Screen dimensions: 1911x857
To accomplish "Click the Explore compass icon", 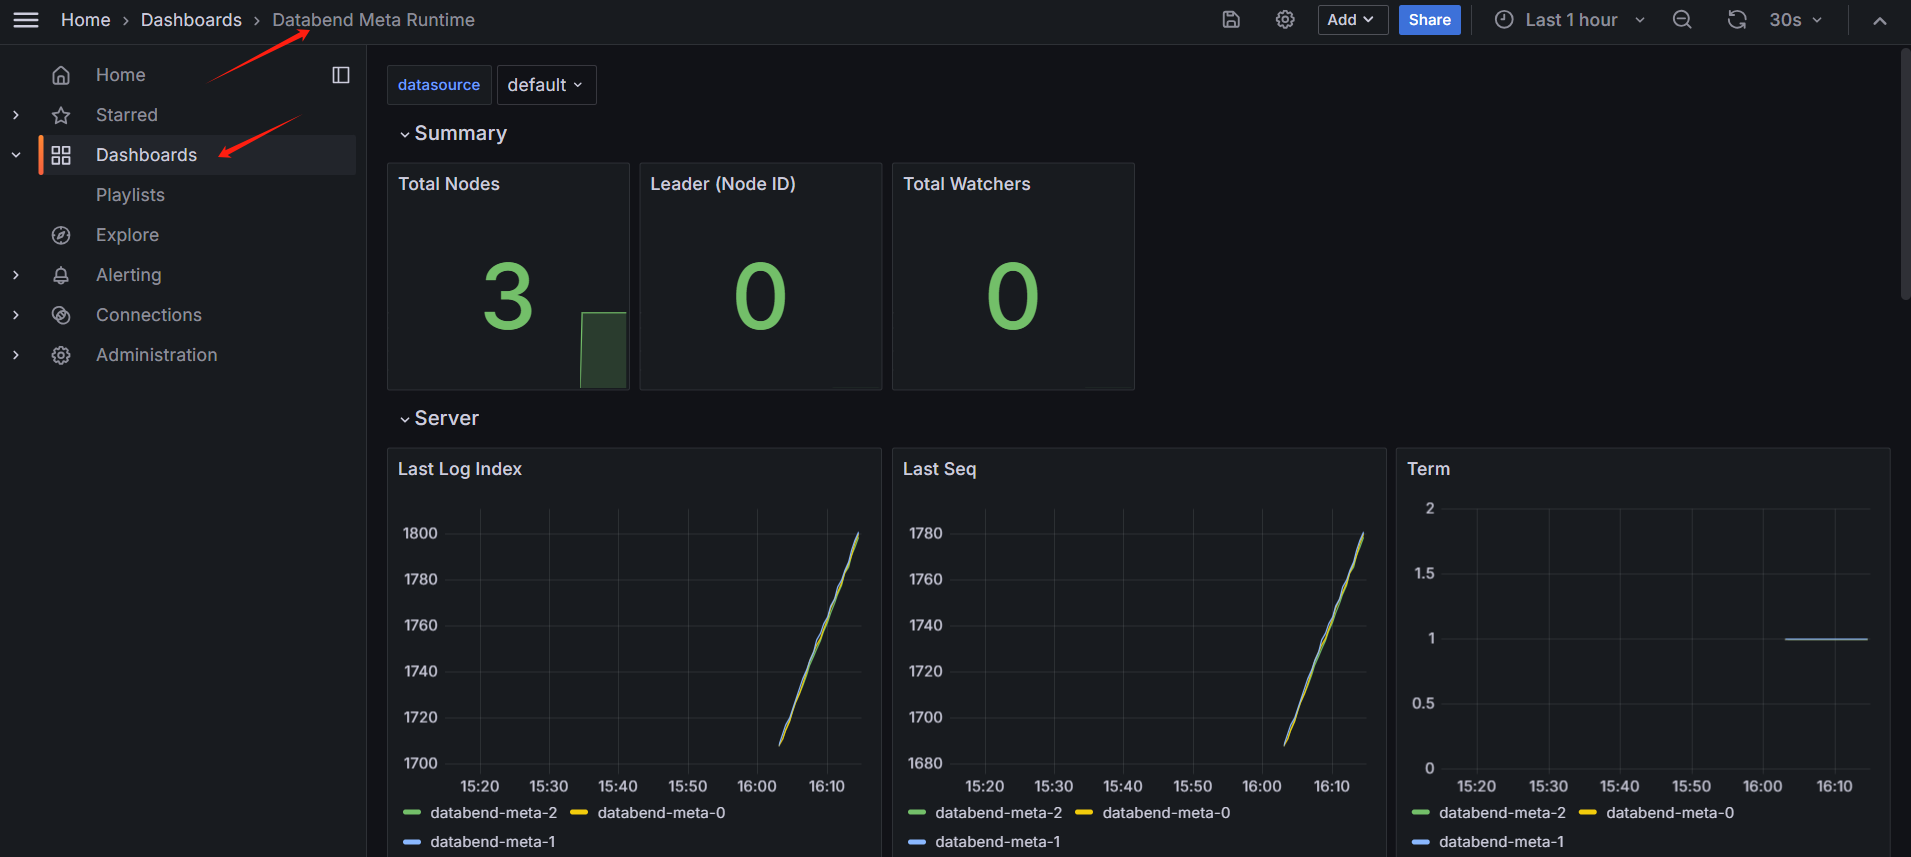I will click(x=61, y=235).
